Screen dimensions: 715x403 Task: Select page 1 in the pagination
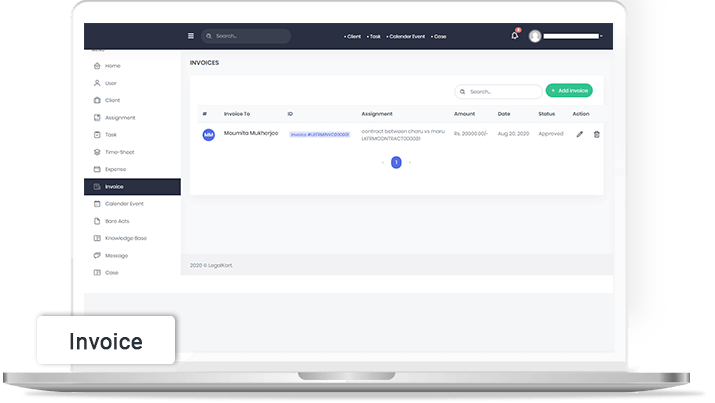[x=396, y=162]
